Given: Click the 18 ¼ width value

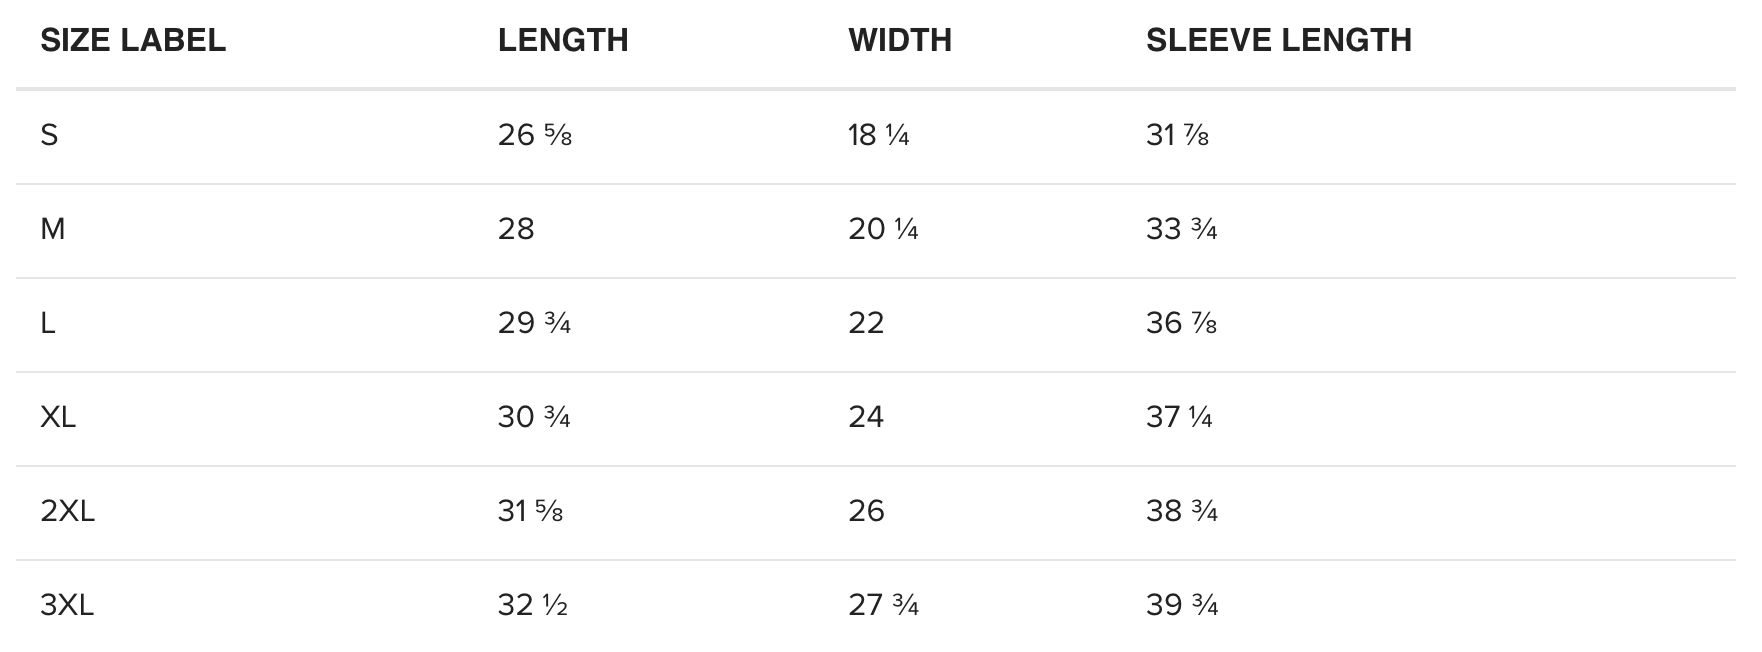Looking at the screenshot, I should pos(879,135).
